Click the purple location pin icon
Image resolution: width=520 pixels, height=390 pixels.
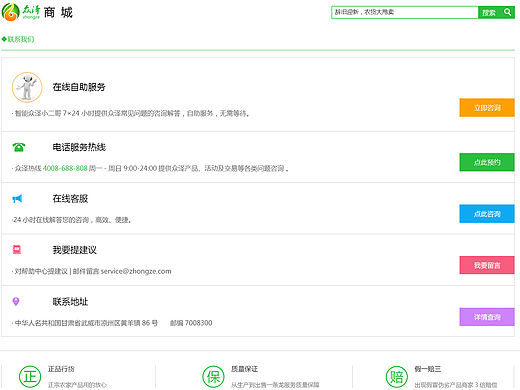coord(16,301)
